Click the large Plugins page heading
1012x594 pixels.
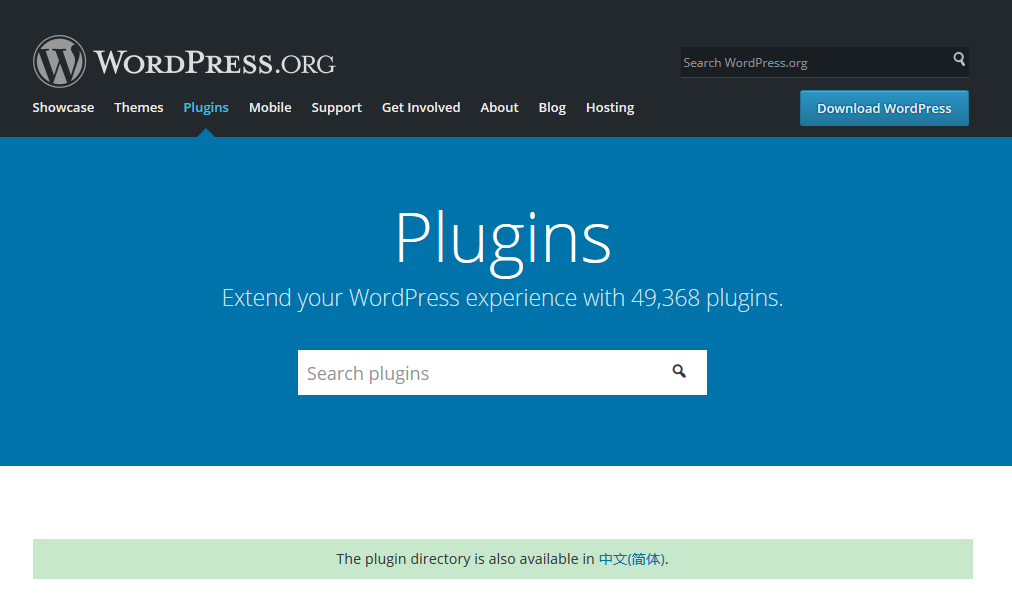502,238
